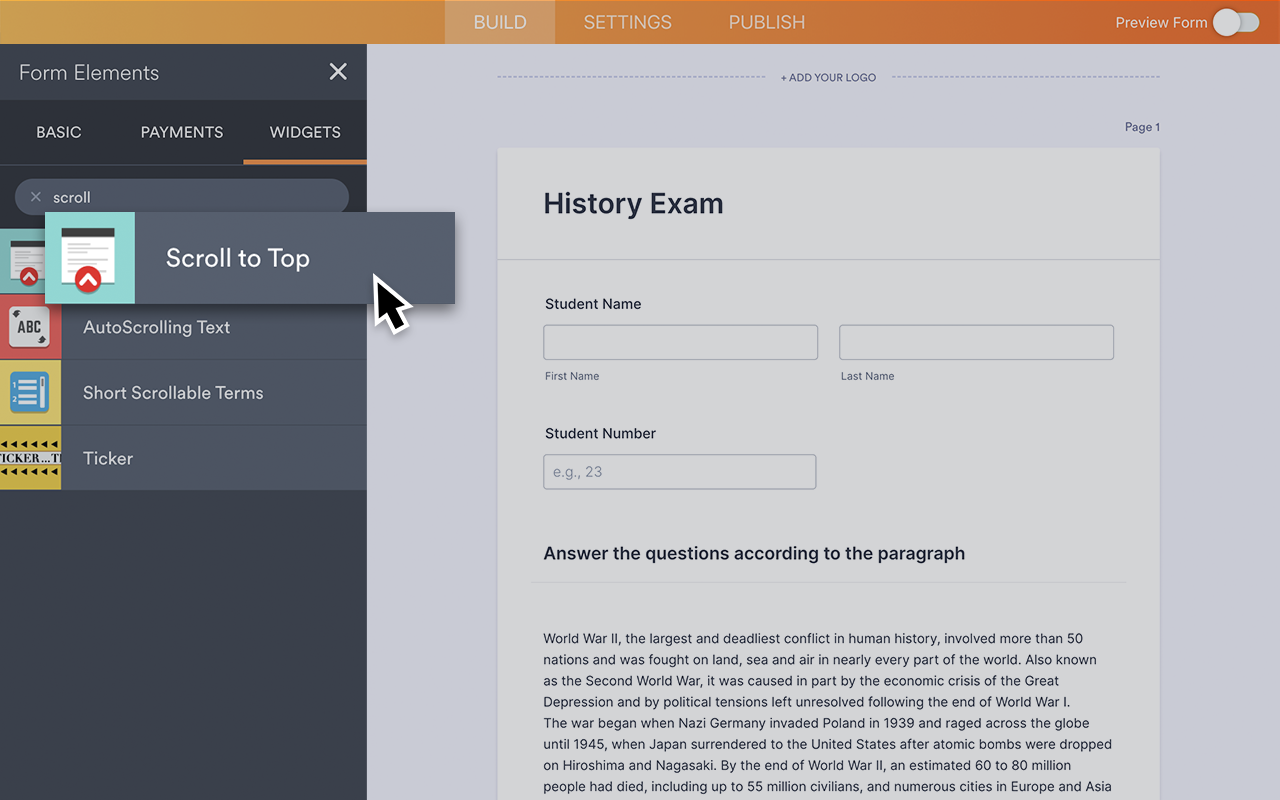
Task: Open the SETTINGS top menu
Action: coord(628,22)
